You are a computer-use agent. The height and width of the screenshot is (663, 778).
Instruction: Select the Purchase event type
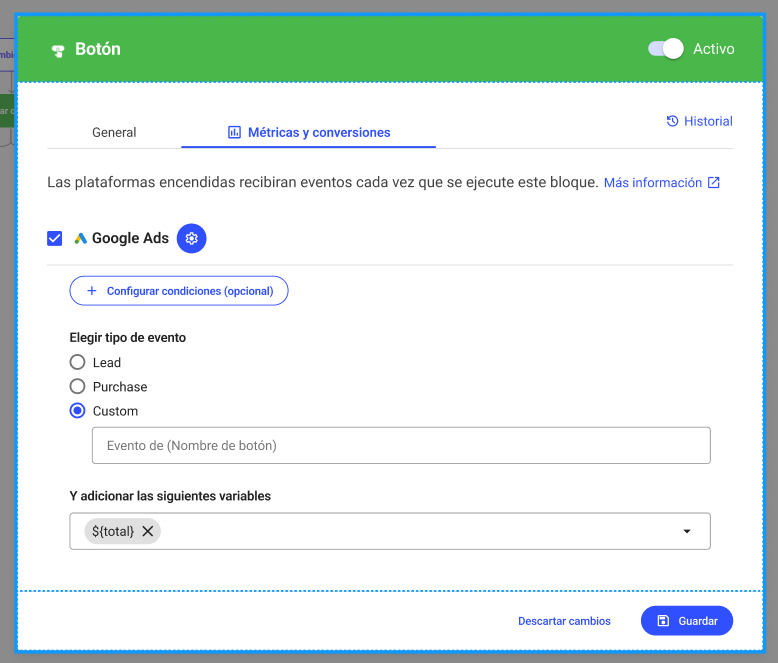pyautogui.click(x=77, y=387)
